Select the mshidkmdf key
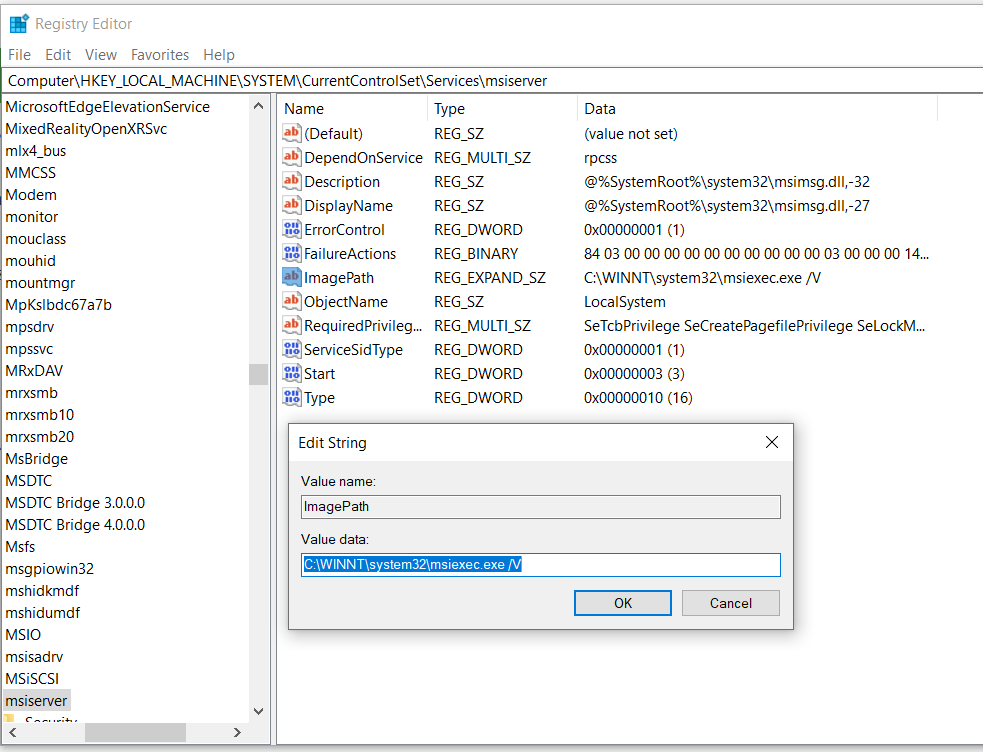Image resolution: width=983 pixels, height=752 pixels. click(43, 591)
